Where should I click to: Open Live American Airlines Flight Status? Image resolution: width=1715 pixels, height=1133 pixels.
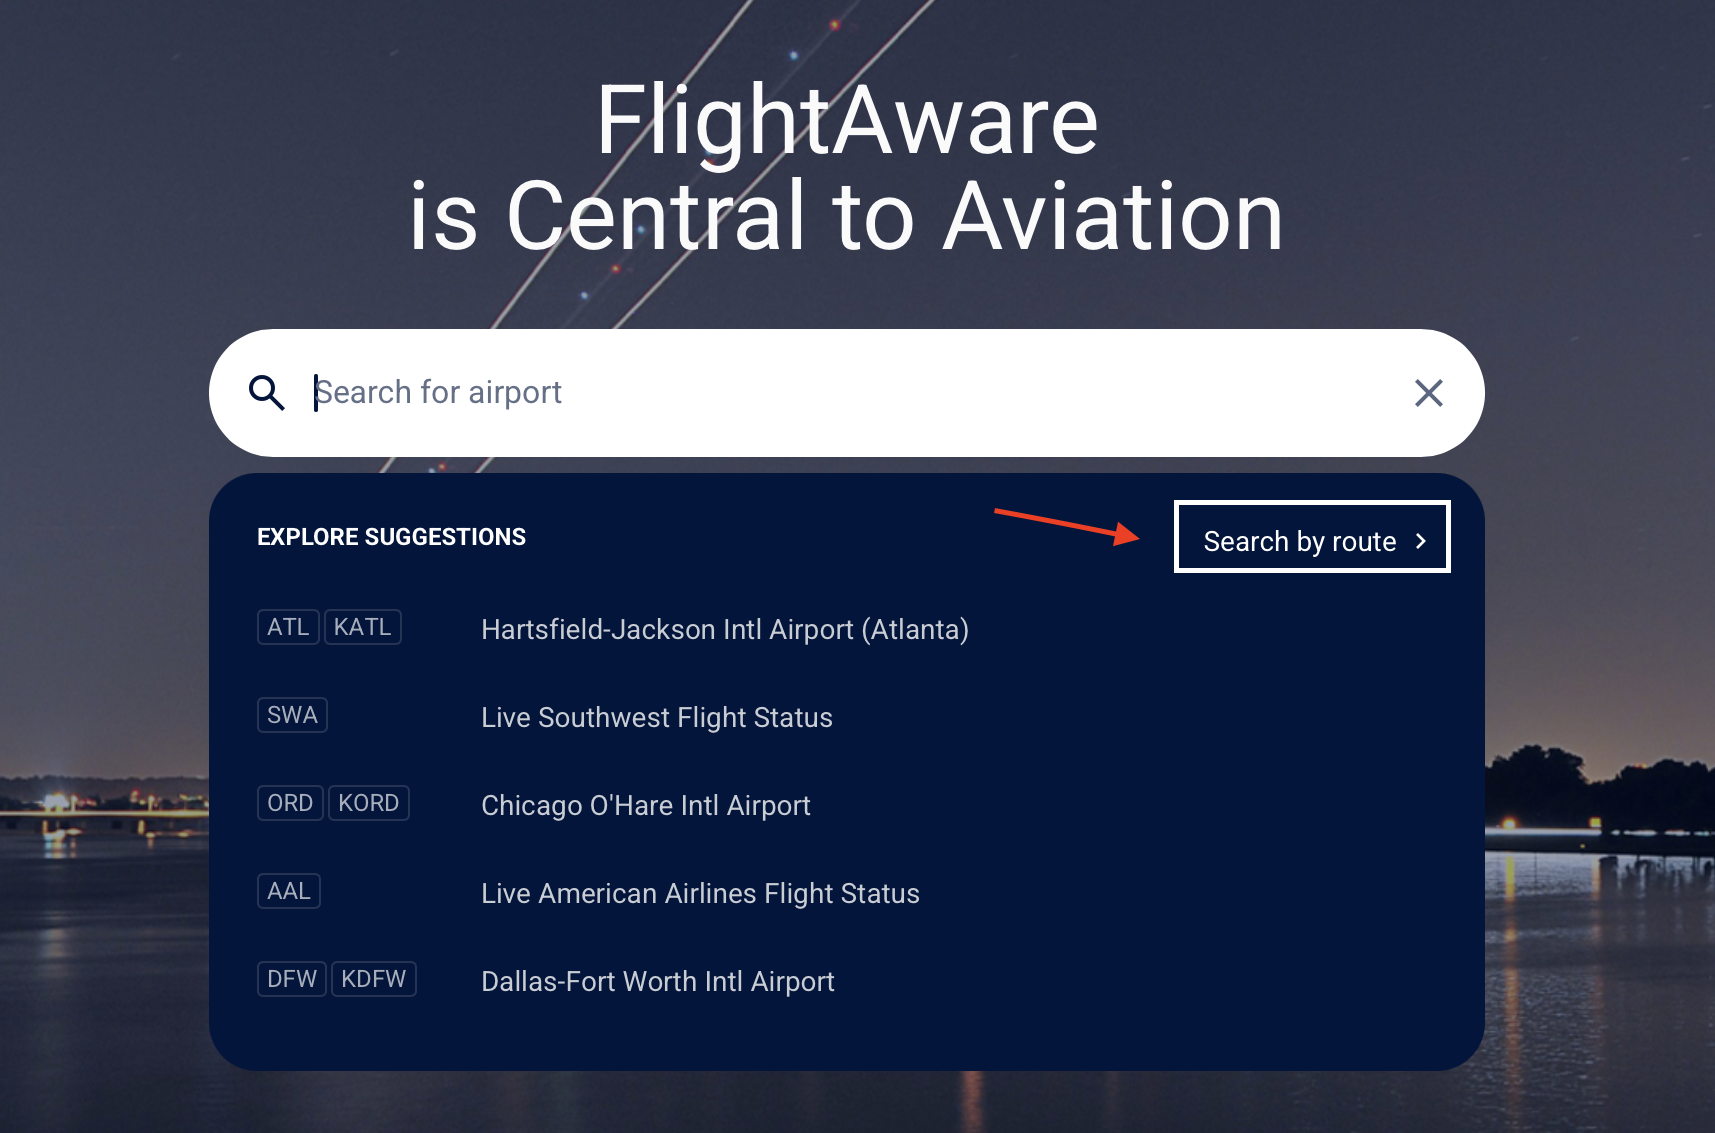[700, 894]
